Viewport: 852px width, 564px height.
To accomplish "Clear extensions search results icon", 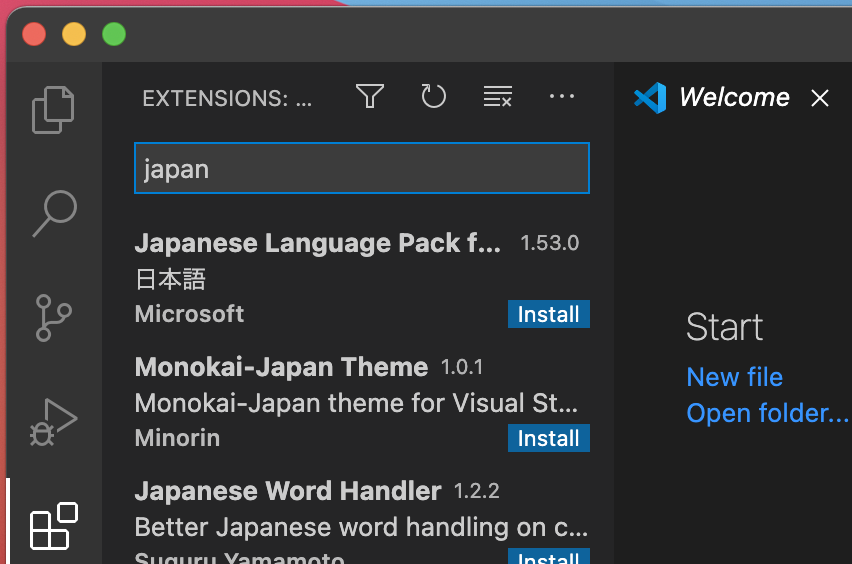I will [x=498, y=97].
